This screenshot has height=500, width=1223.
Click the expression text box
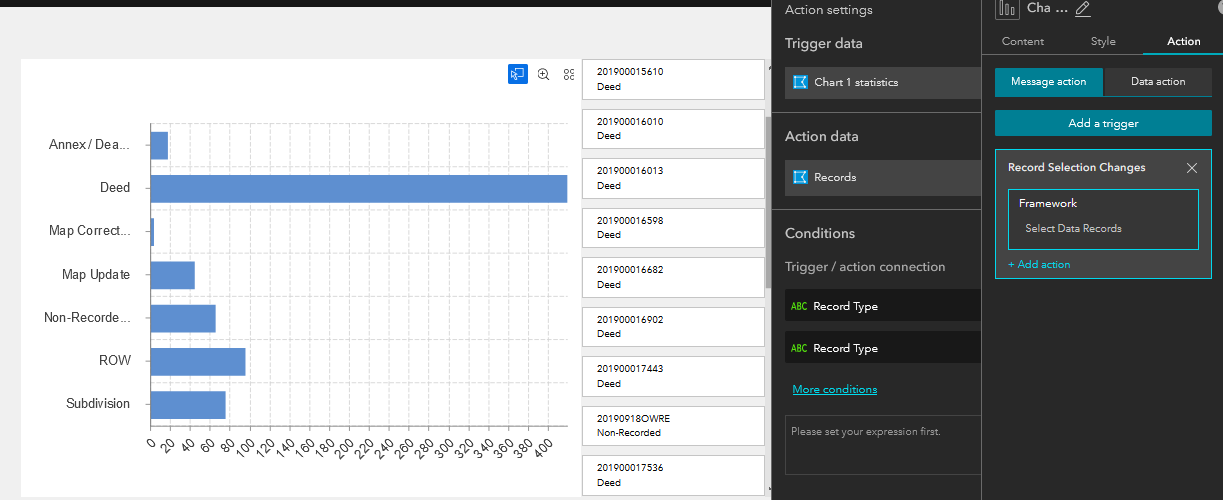point(883,444)
